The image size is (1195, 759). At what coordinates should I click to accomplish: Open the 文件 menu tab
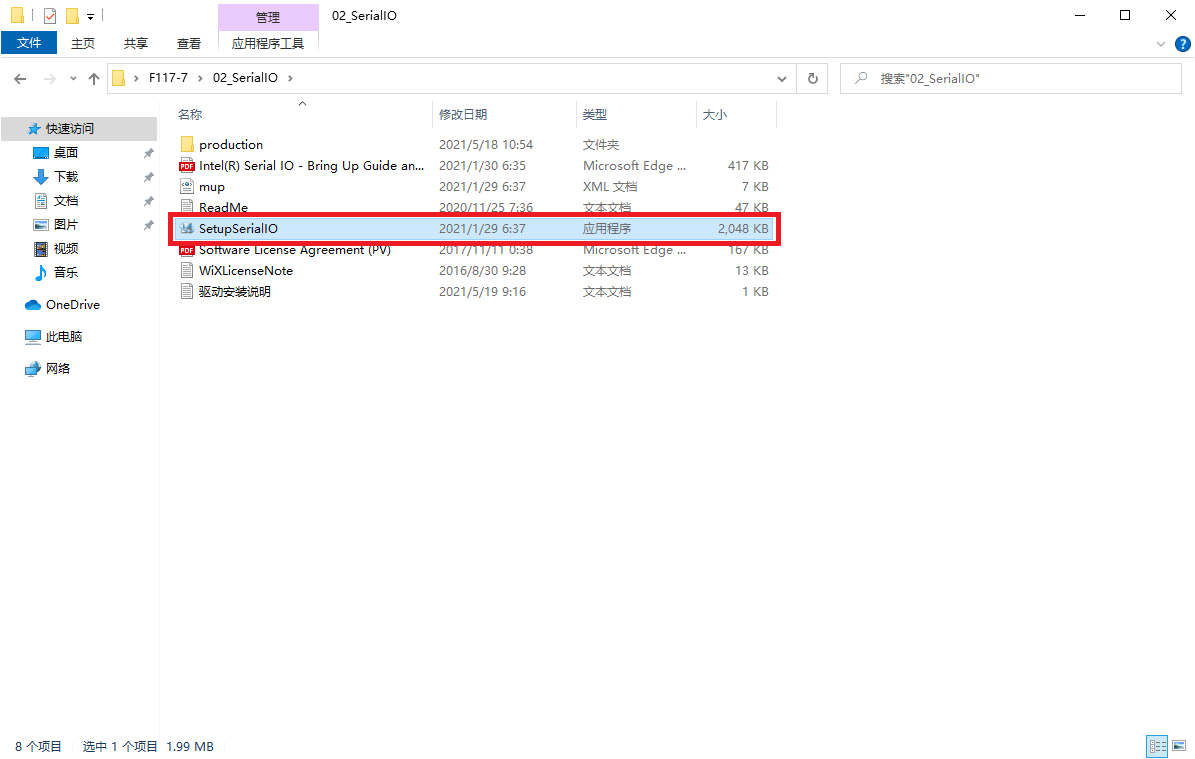coord(29,43)
